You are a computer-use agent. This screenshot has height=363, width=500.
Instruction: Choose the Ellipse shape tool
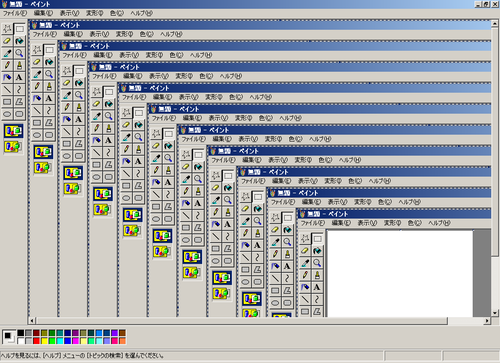7,114
